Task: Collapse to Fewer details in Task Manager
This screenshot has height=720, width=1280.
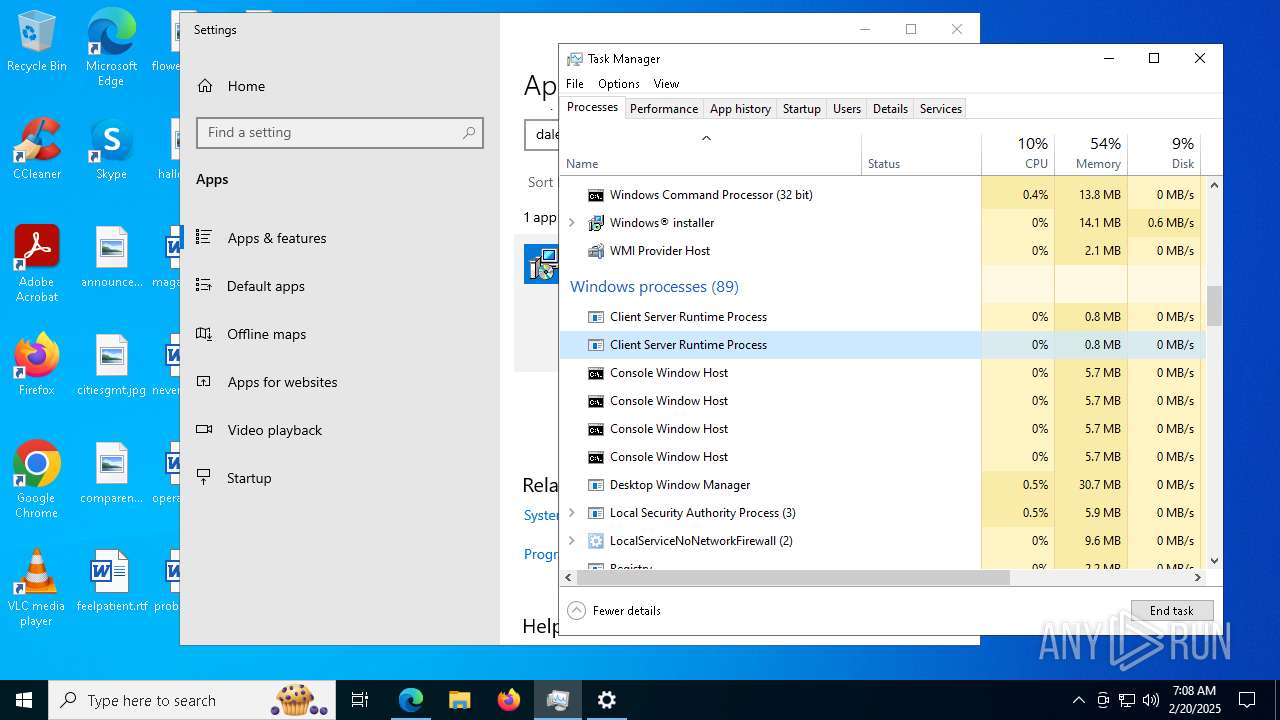Action: tap(614, 611)
